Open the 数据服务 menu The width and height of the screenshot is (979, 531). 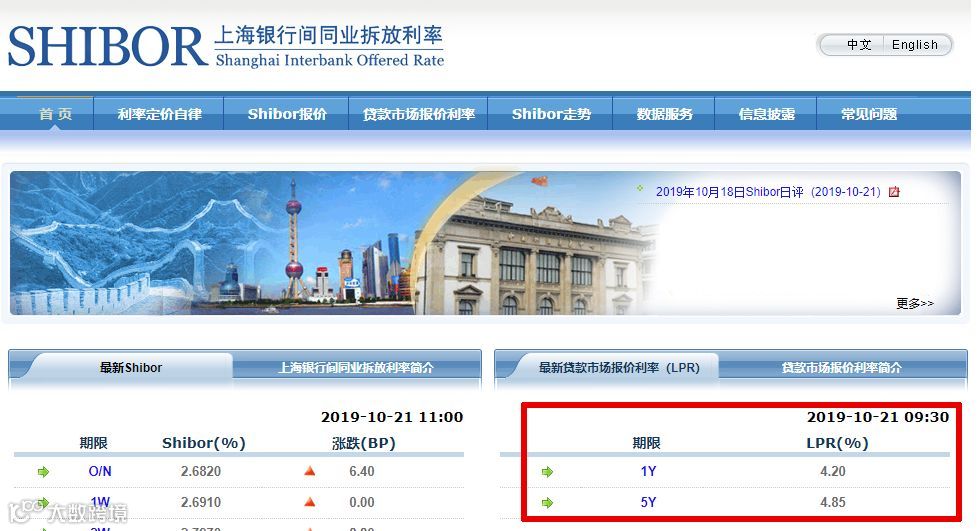point(664,114)
